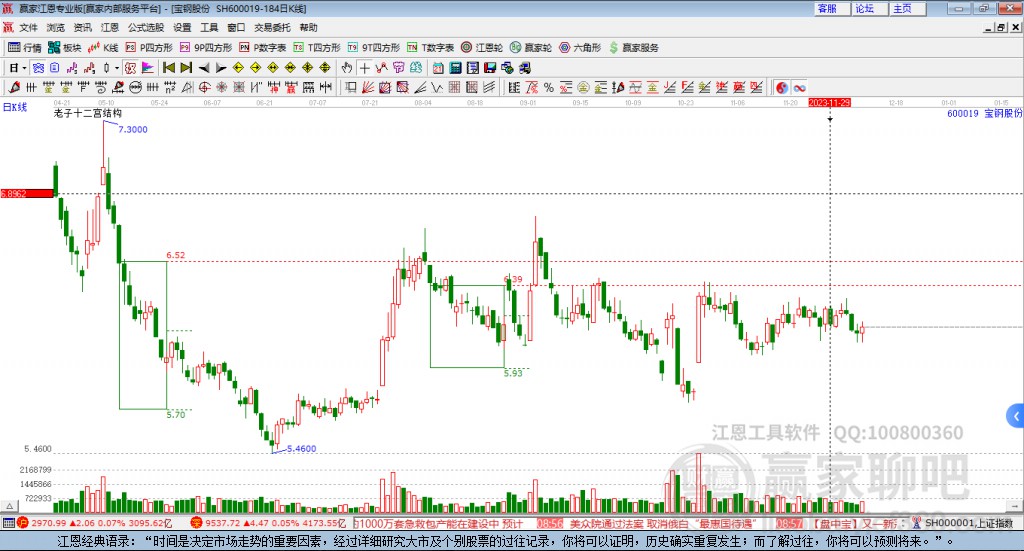This screenshot has height=551, width=1024.
Task: Click the 主页 homepage link
Action: [908, 8]
